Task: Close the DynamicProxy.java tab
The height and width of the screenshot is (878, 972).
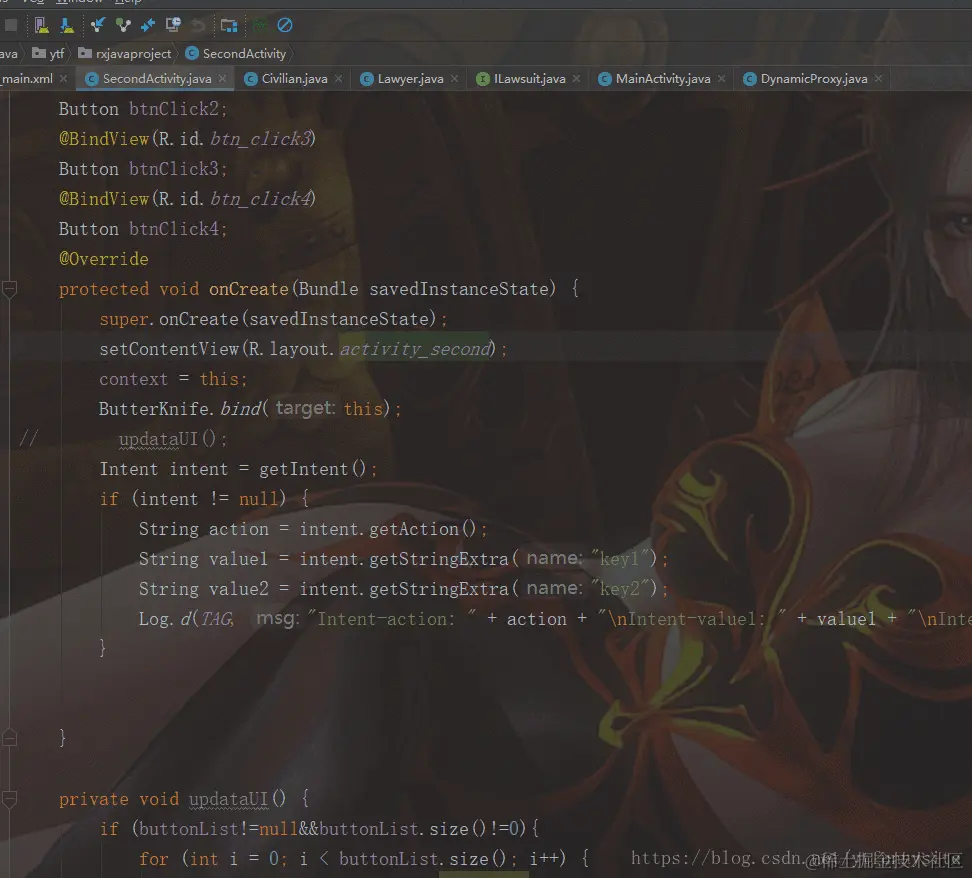Action: [878, 79]
